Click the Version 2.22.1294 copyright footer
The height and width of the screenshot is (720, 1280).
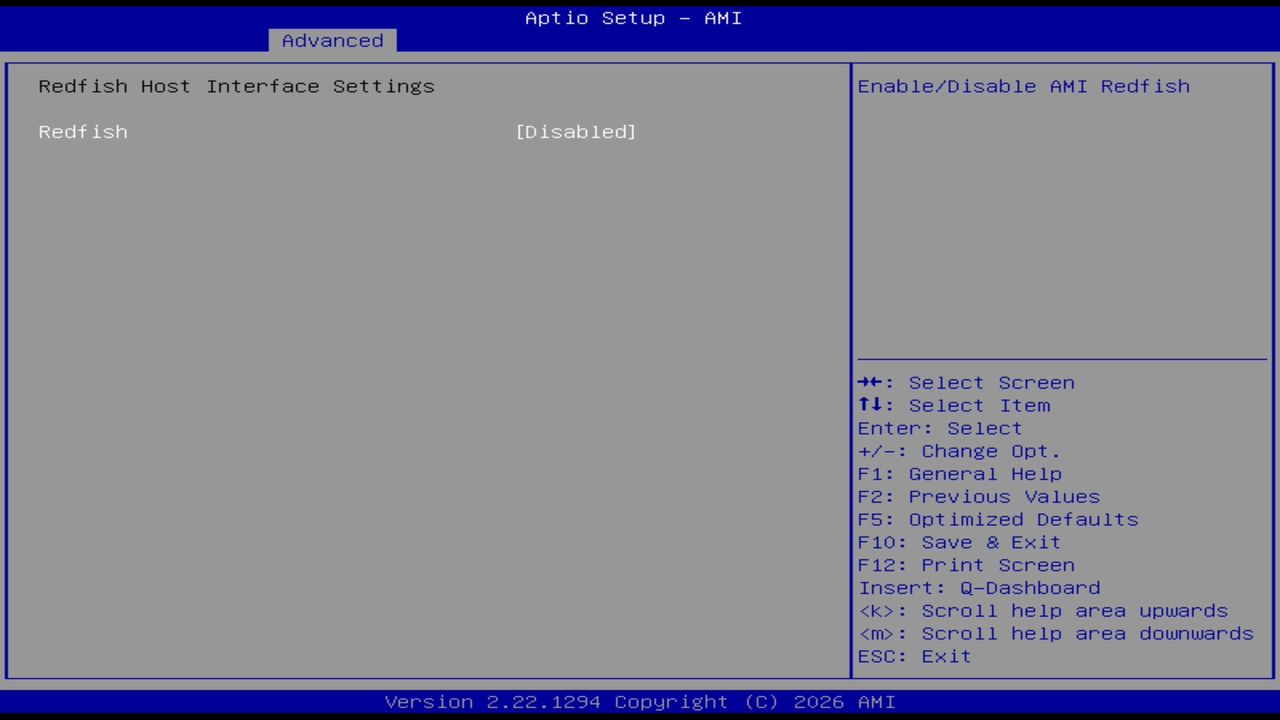tap(633, 701)
